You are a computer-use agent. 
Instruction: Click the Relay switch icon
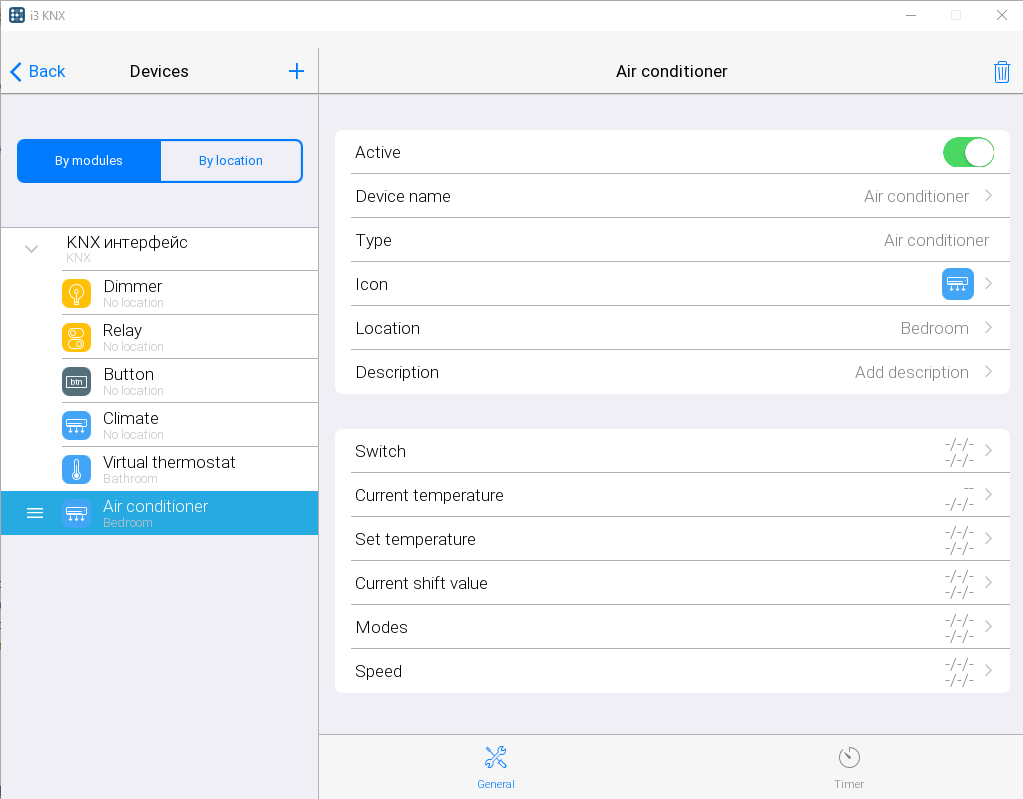pyautogui.click(x=76, y=338)
